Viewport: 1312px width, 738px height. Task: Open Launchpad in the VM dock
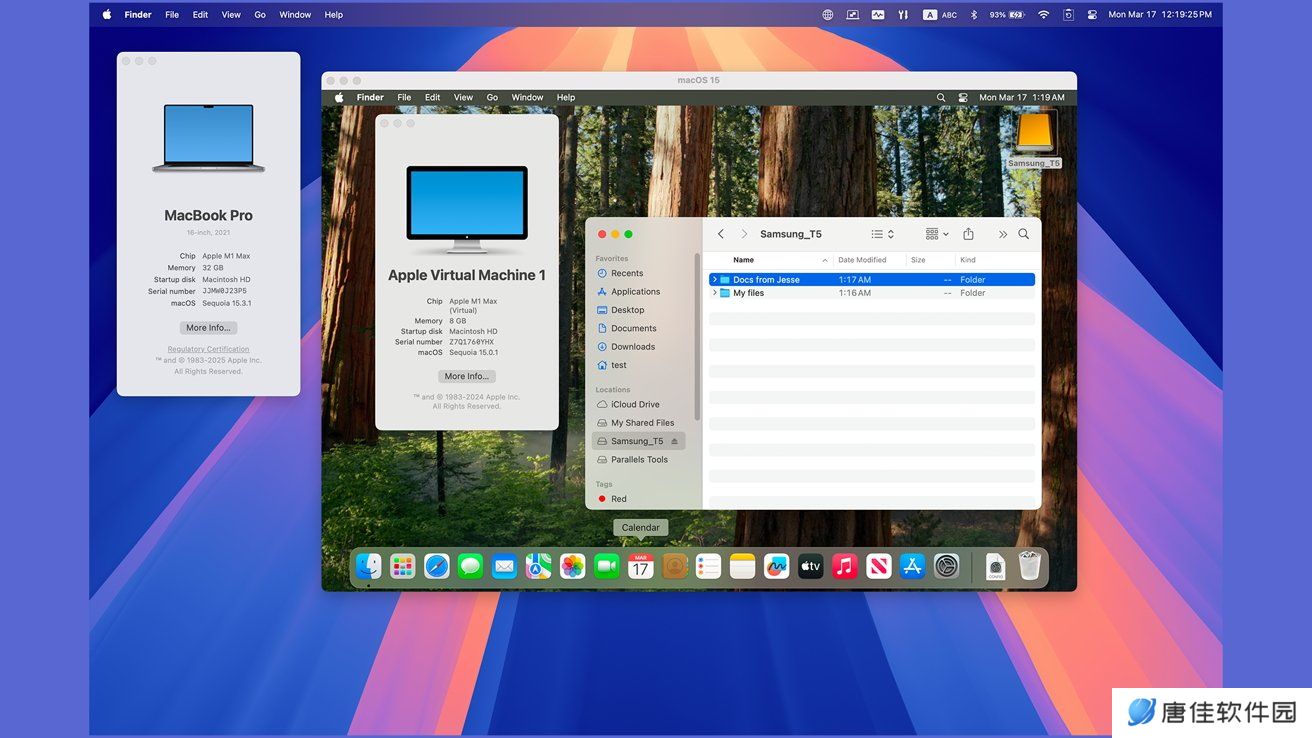(403, 567)
